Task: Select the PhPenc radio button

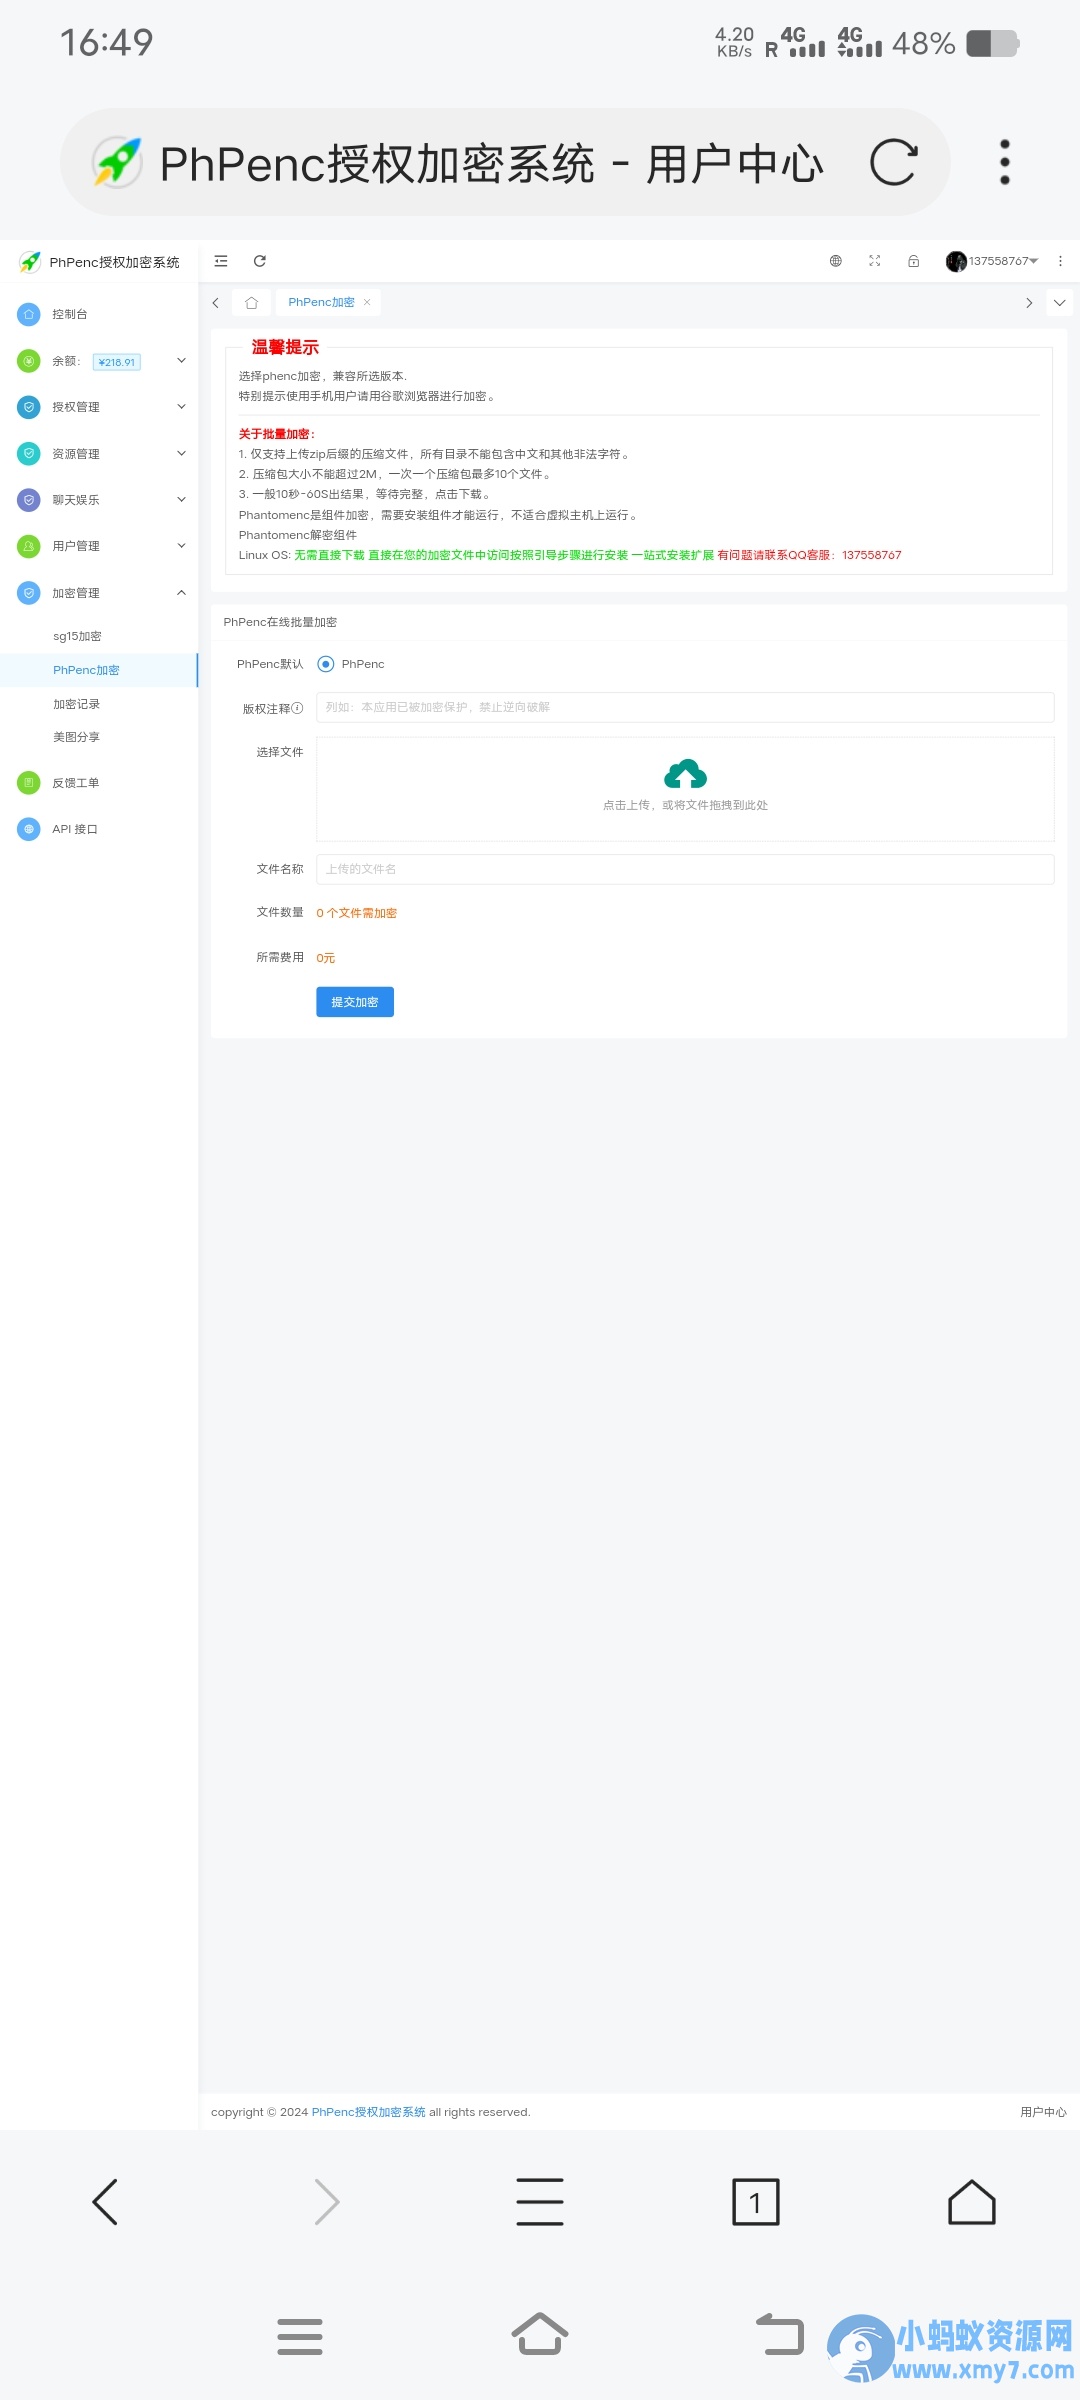Action: (325, 664)
